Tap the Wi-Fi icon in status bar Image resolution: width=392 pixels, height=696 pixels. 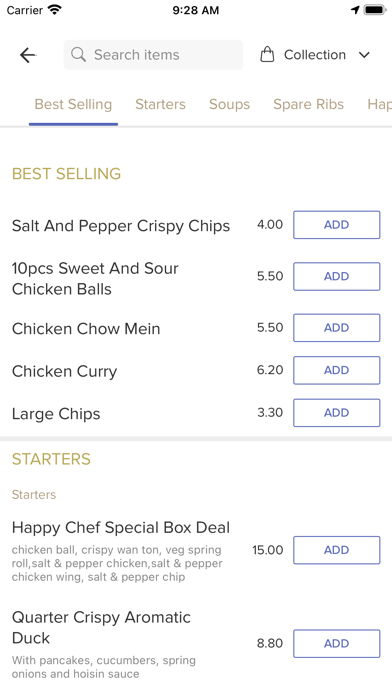pyautogui.click(x=55, y=10)
